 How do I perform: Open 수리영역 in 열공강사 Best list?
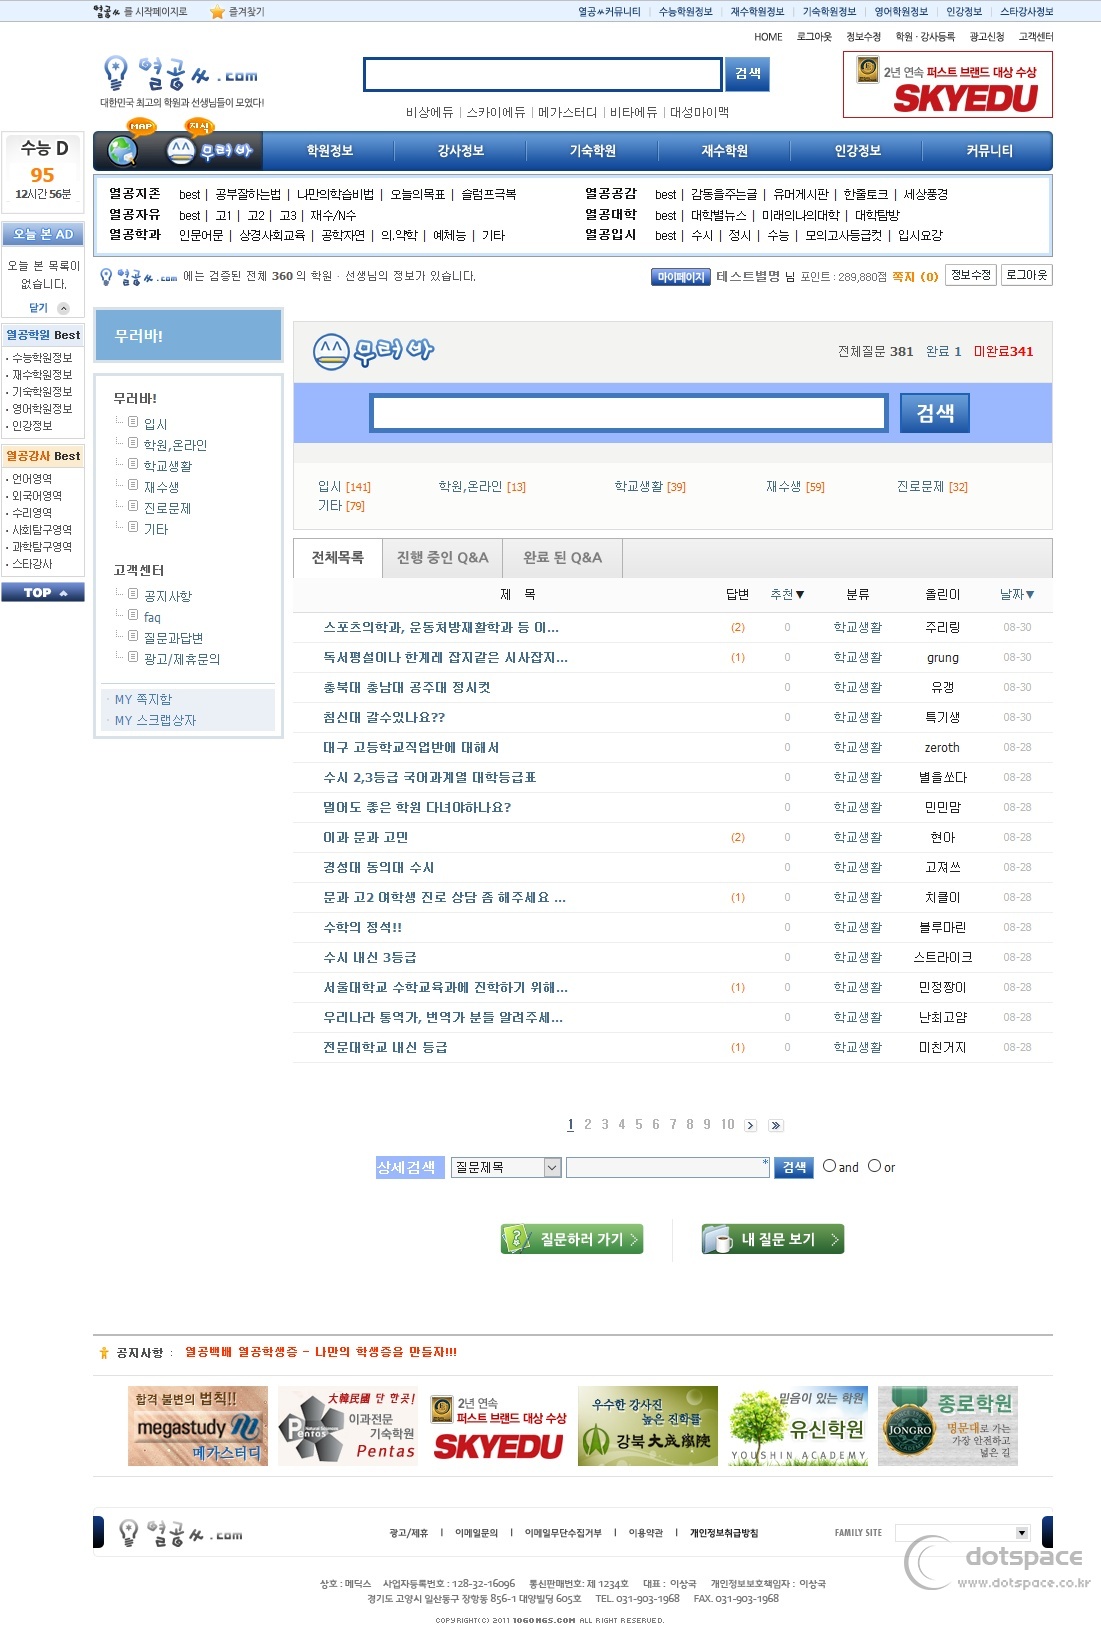(32, 513)
